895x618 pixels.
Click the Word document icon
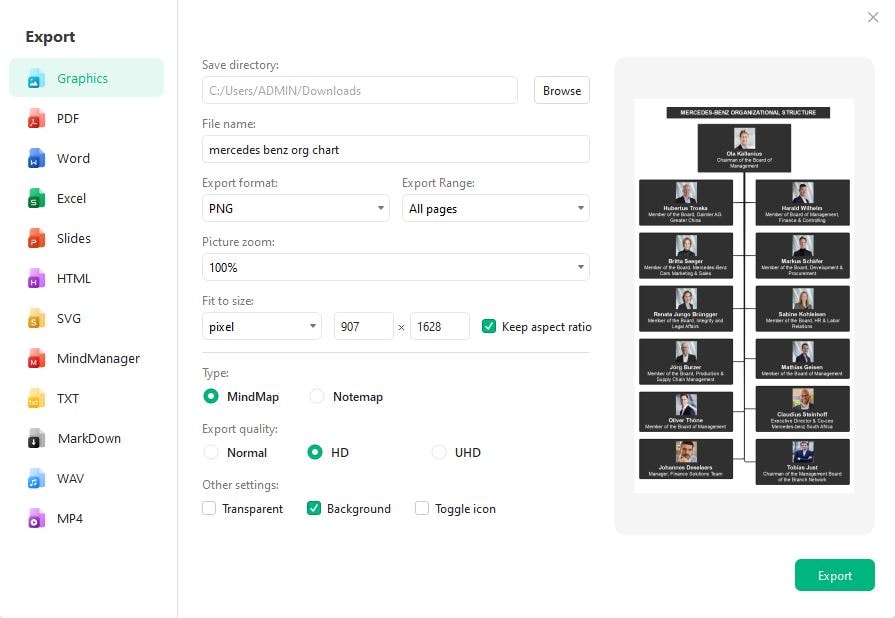(36, 159)
